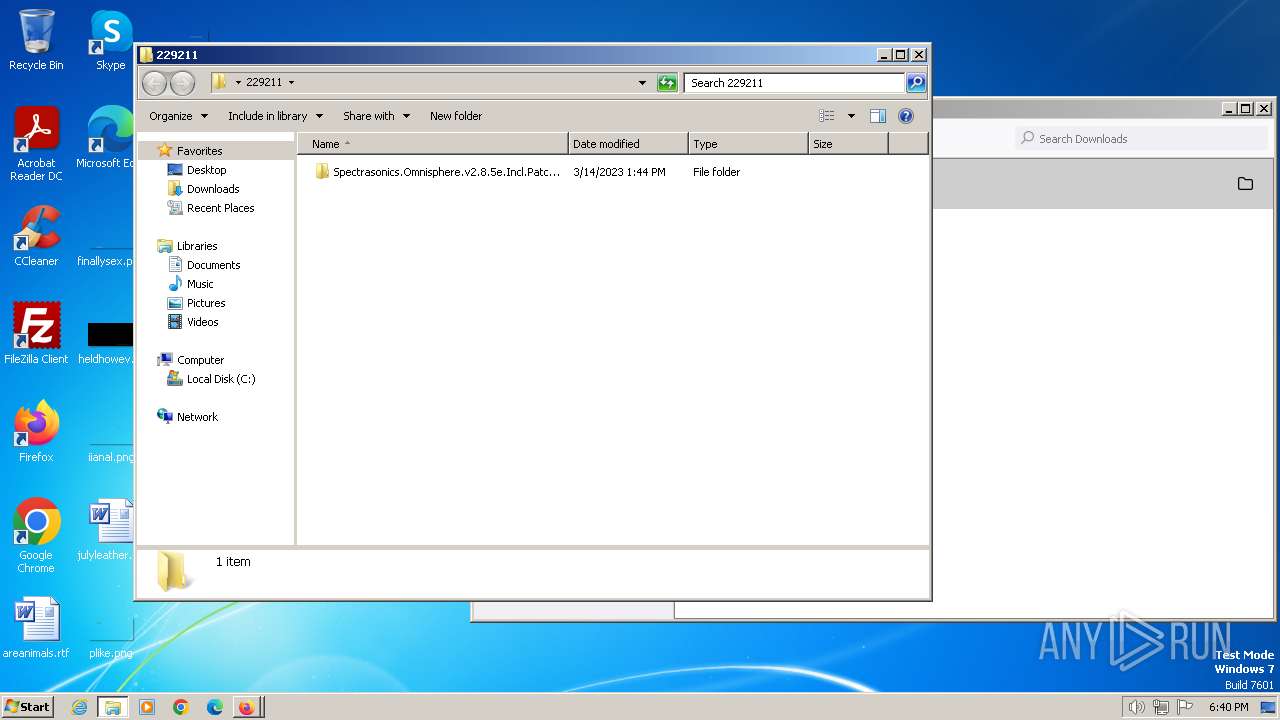Click the folder icon in background window

coord(1245,184)
